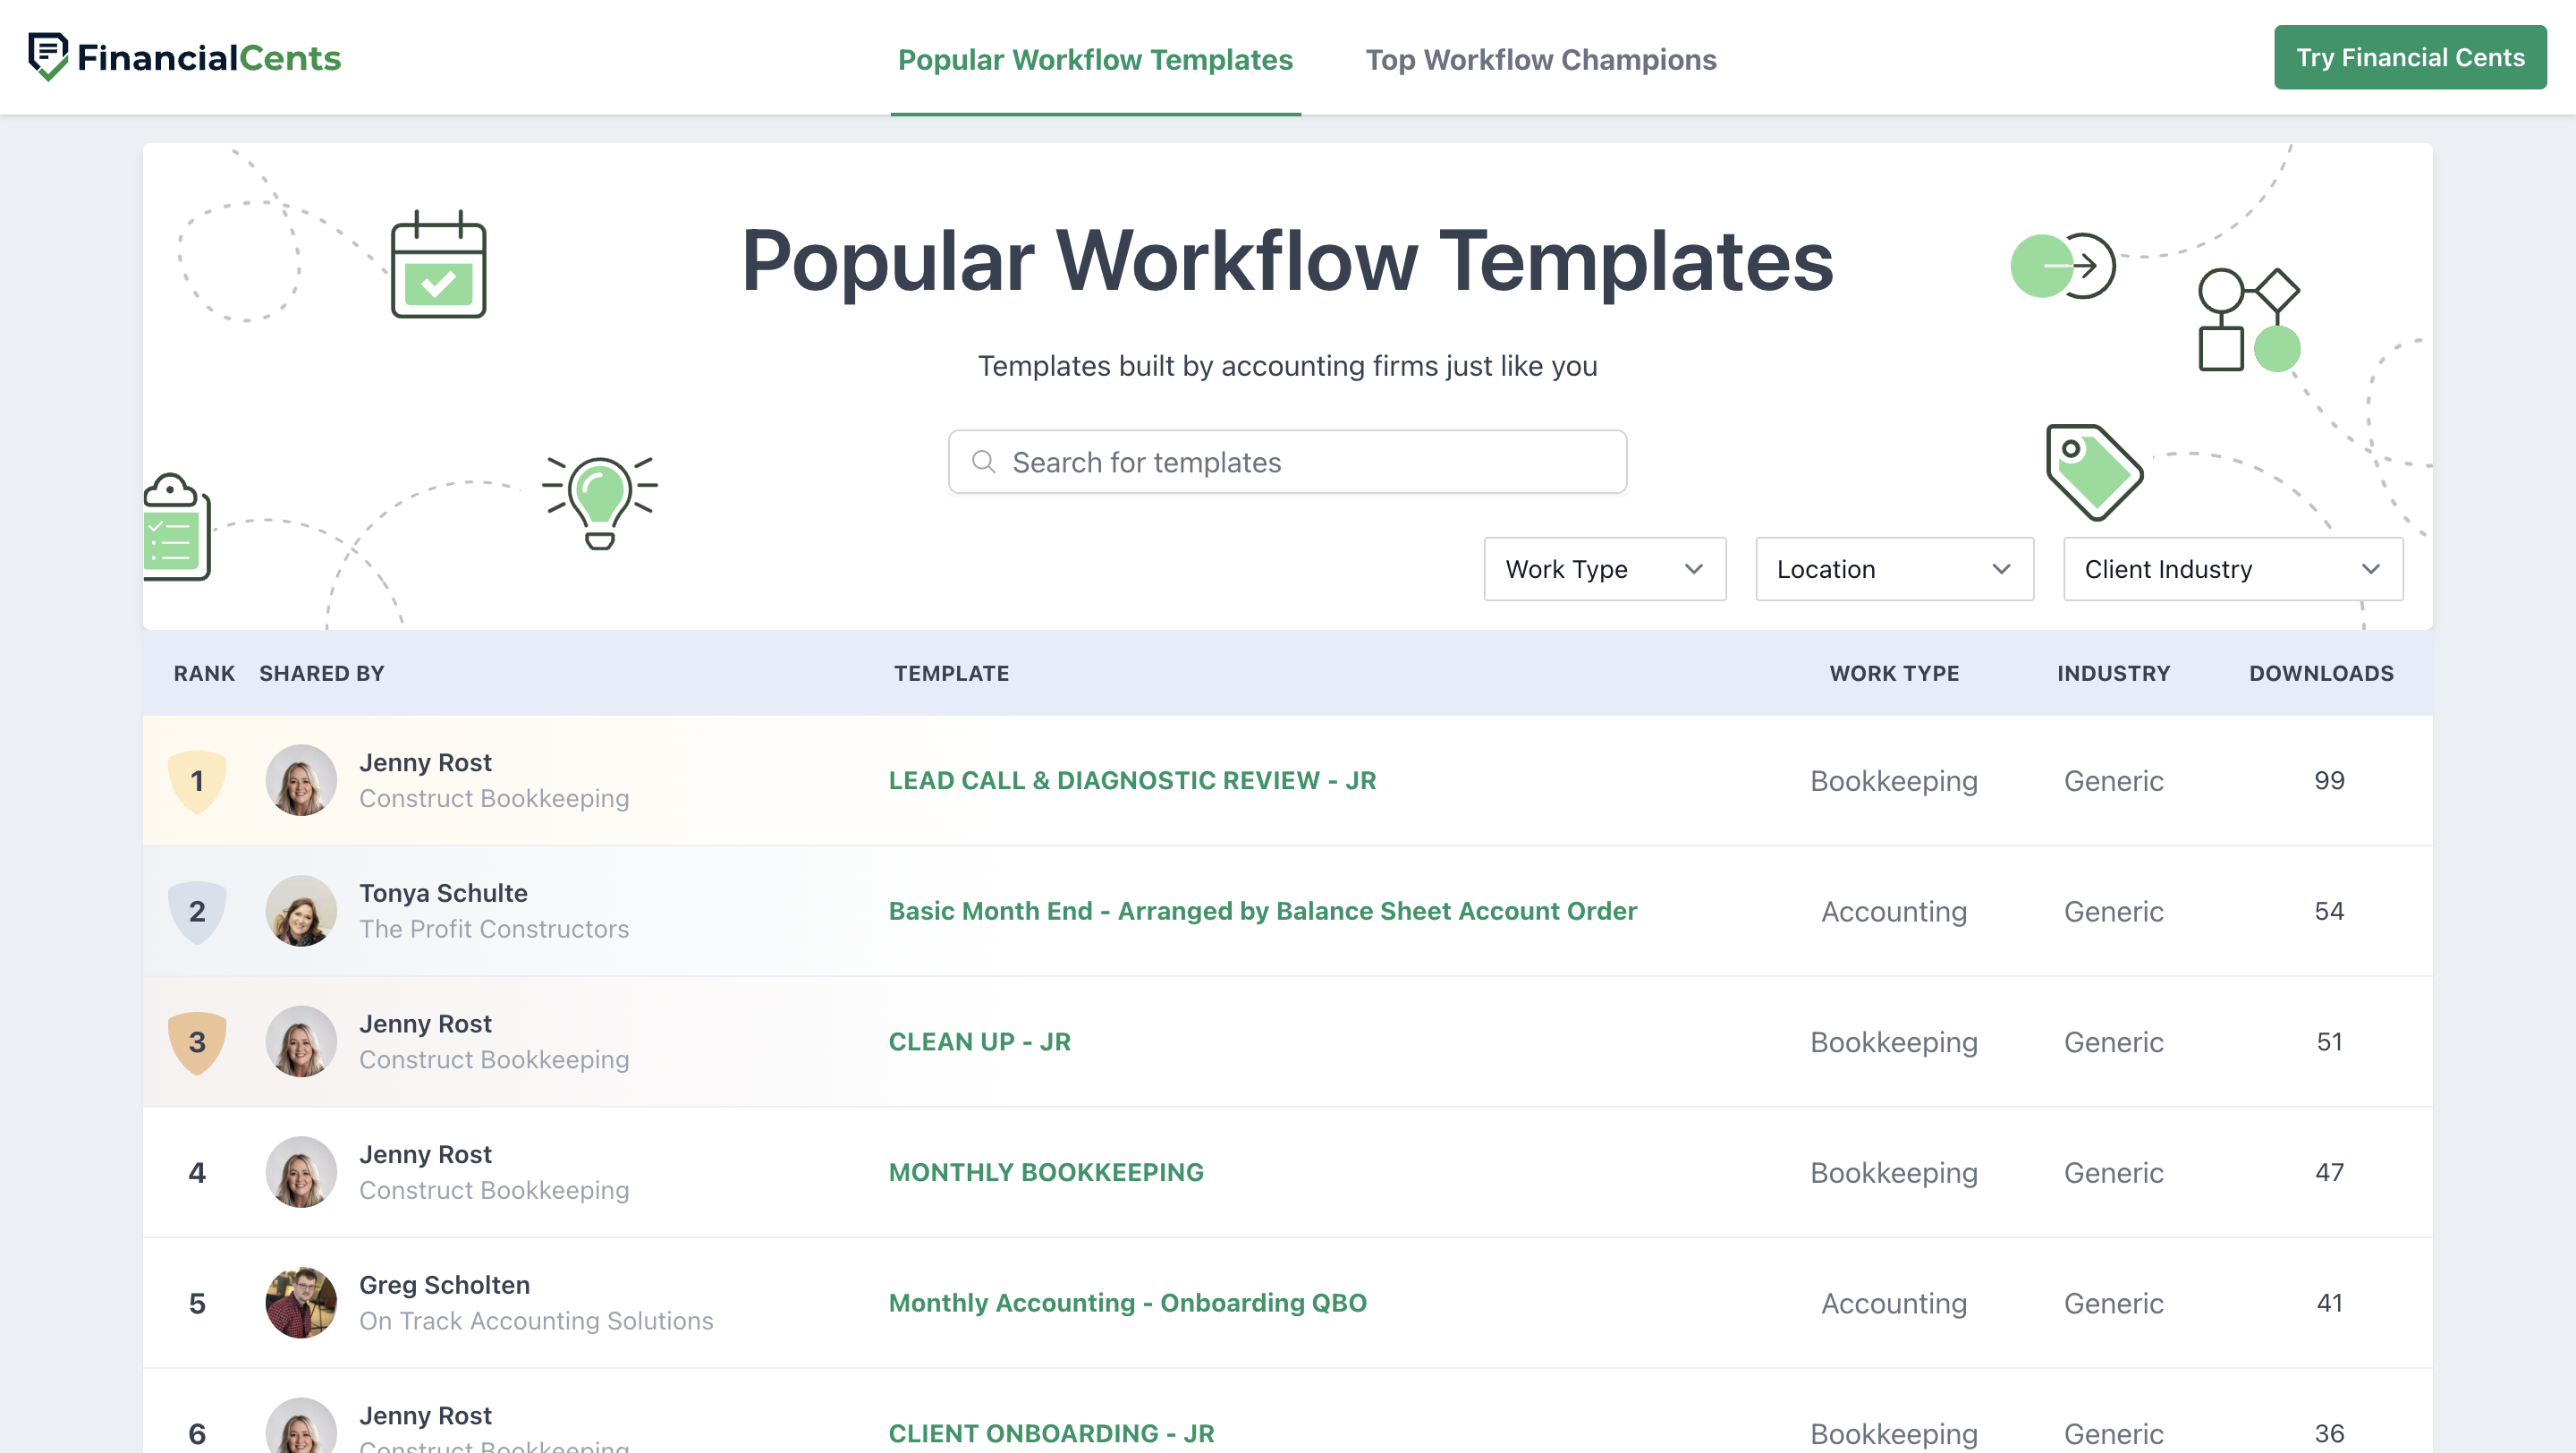Click the search magnifier icon in search bar
Image resolution: width=2576 pixels, height=1453 pixels.
pyautogui.click(x=982, y=460)
